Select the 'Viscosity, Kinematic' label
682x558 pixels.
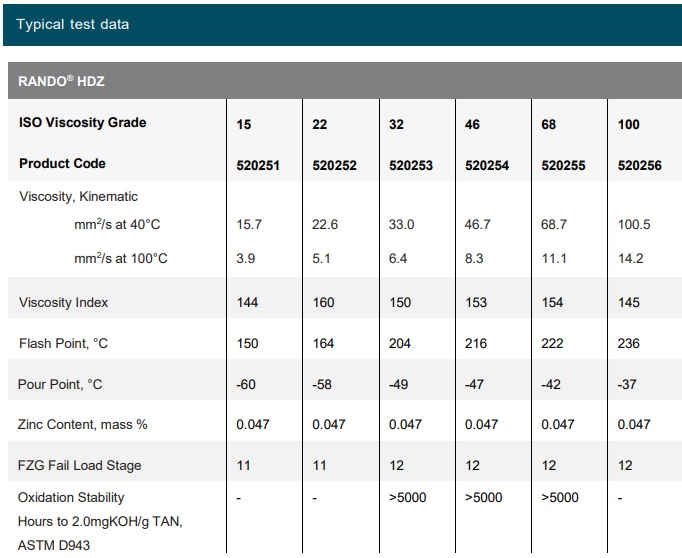tap(78, 197)
